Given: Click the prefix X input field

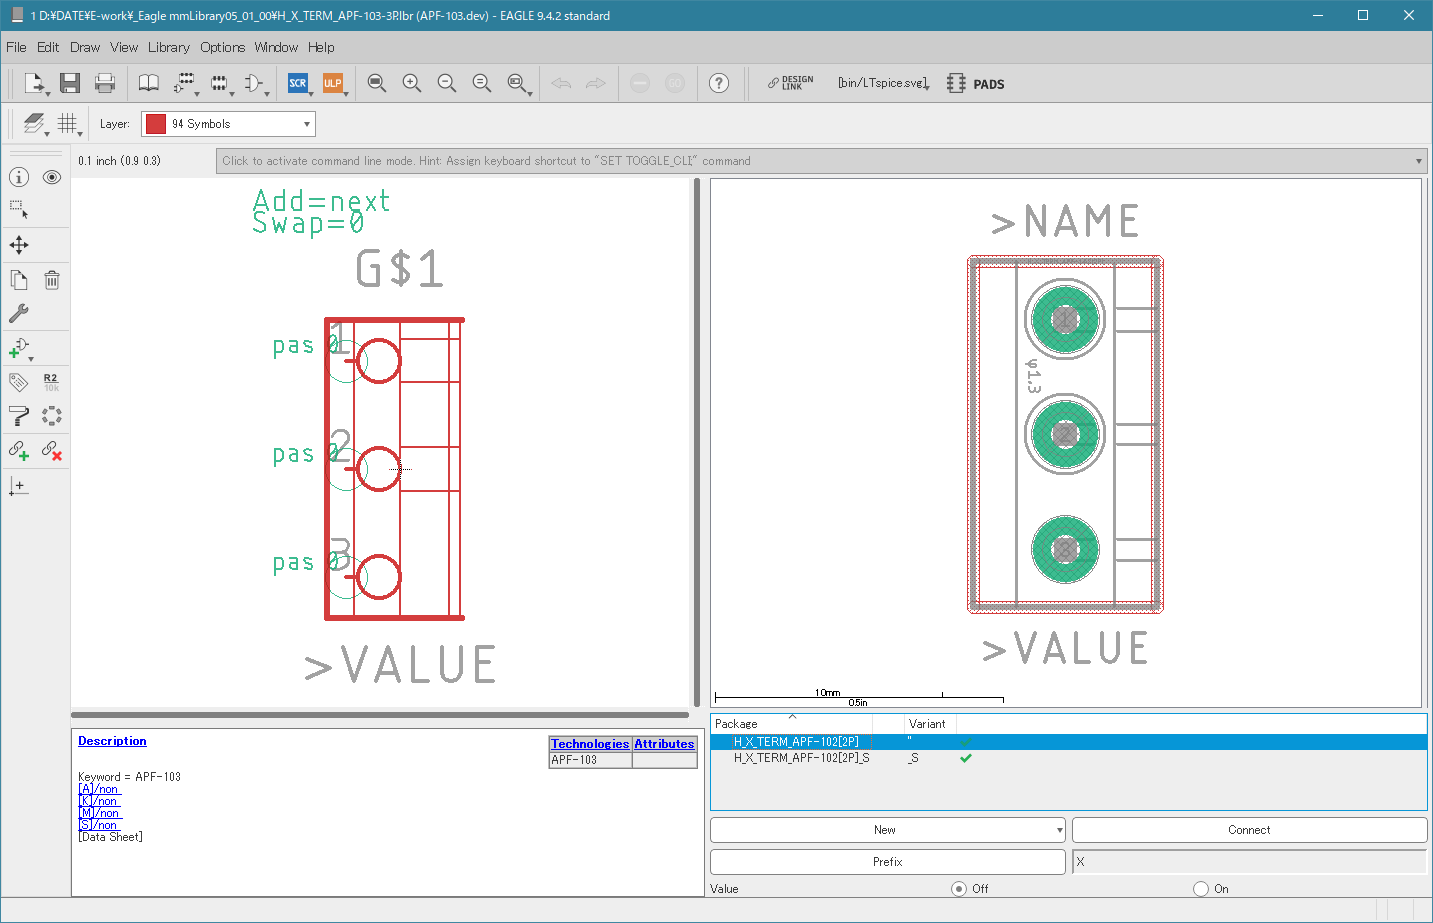Looking at the screenshot, I should [1249, 862].
